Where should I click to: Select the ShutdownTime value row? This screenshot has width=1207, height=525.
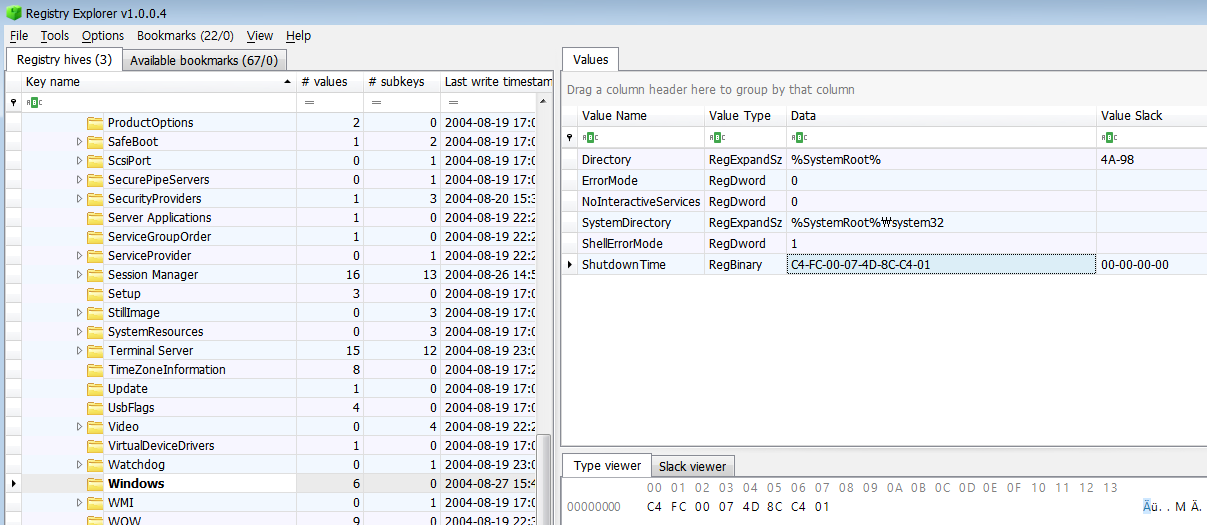coord(884,265)
